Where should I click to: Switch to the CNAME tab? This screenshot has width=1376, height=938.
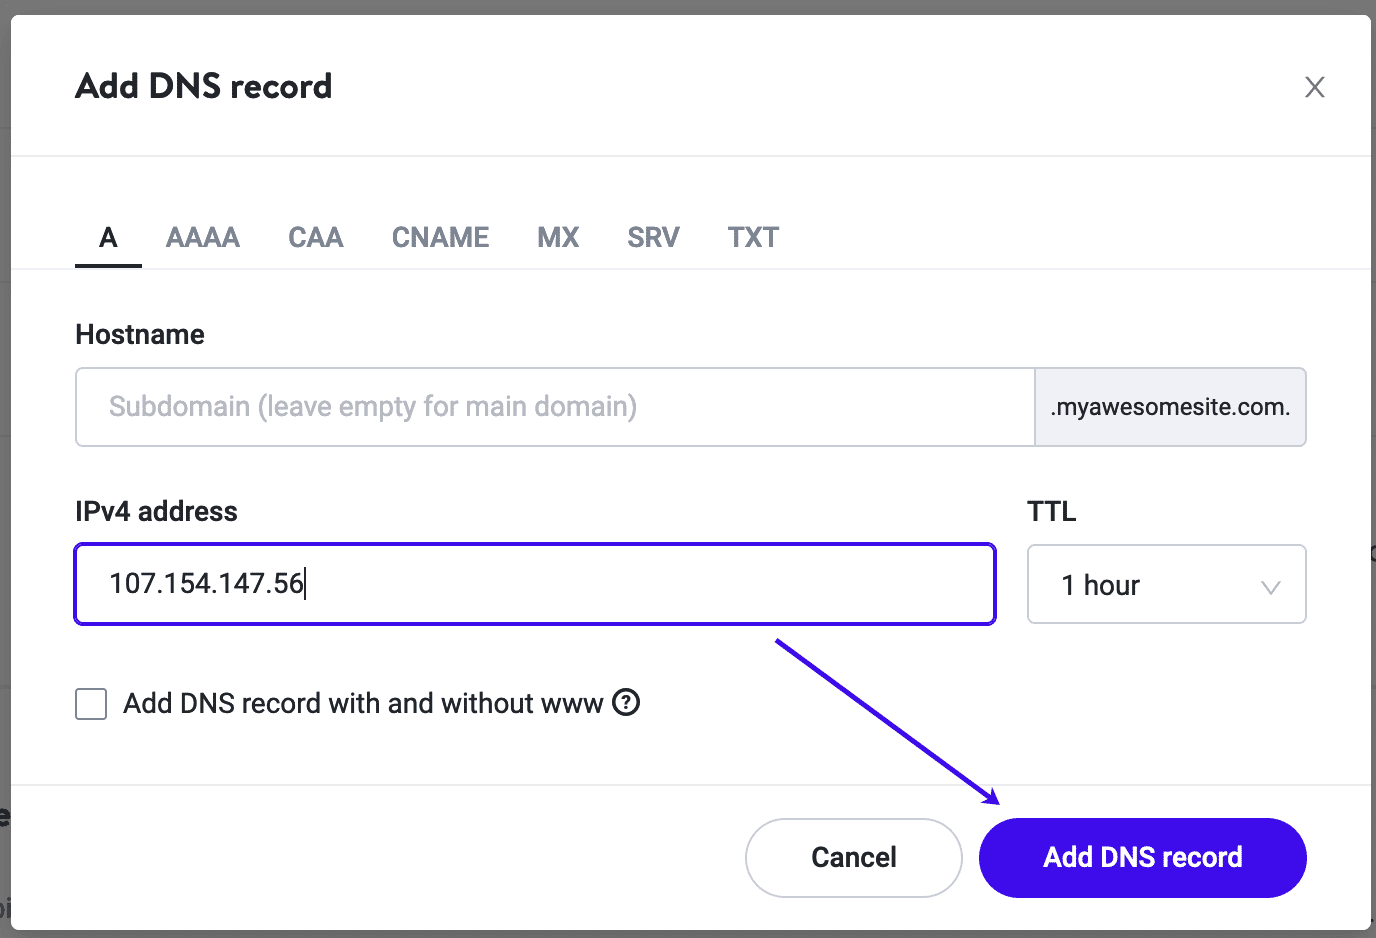point(440,238)
